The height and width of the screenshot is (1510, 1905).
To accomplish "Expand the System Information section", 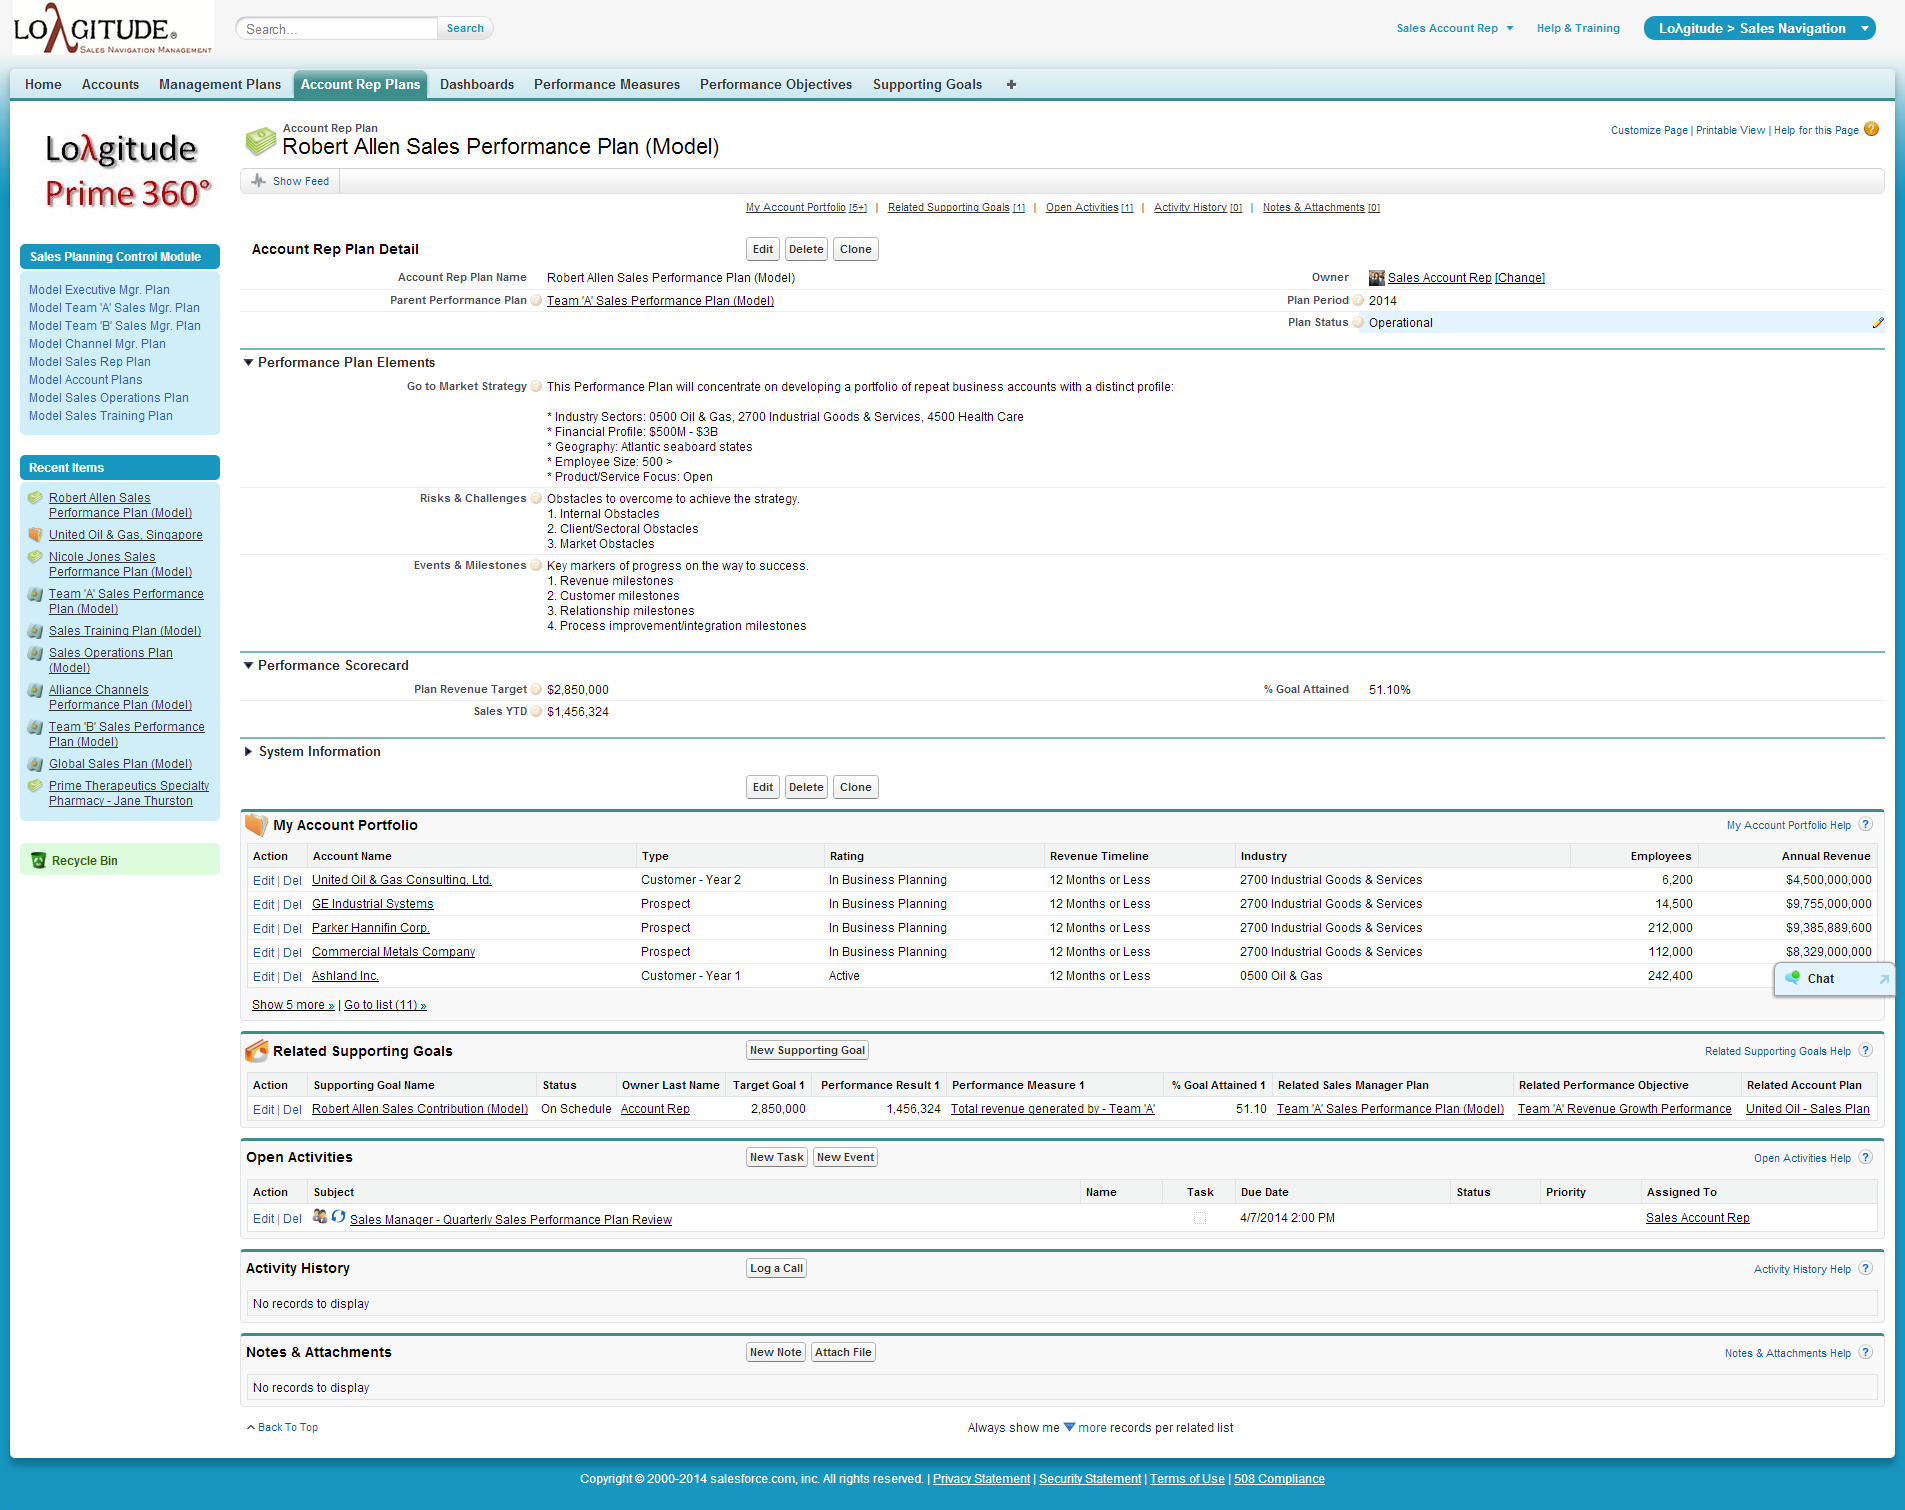I will point(249,752).
